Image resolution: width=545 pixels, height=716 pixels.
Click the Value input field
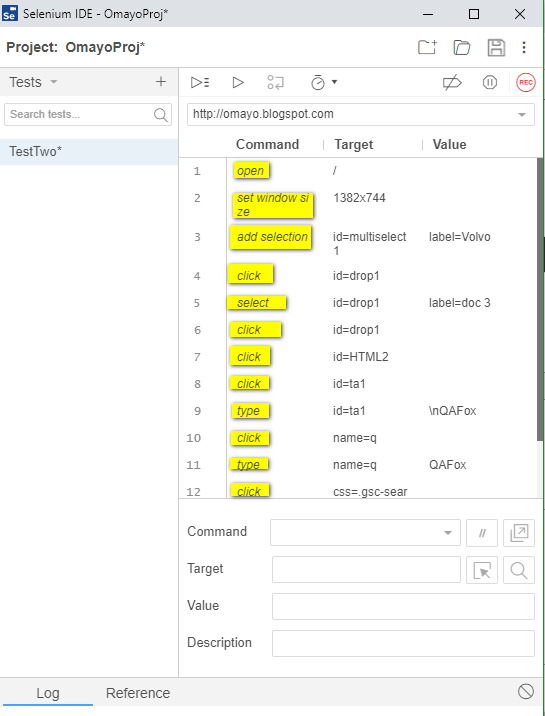(403, 606)
